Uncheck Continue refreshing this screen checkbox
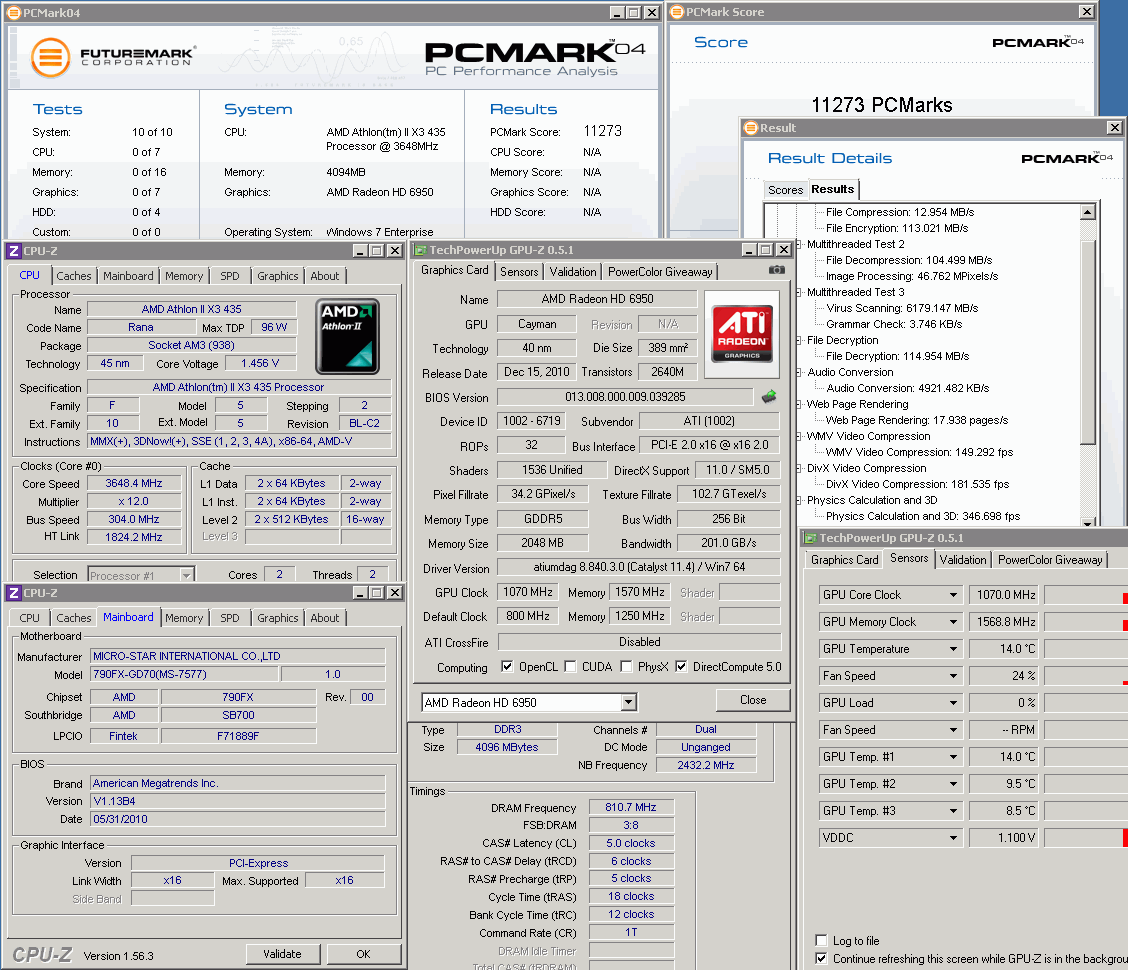1128x970 pixels. pyautogui.click(x=821, y=958)
